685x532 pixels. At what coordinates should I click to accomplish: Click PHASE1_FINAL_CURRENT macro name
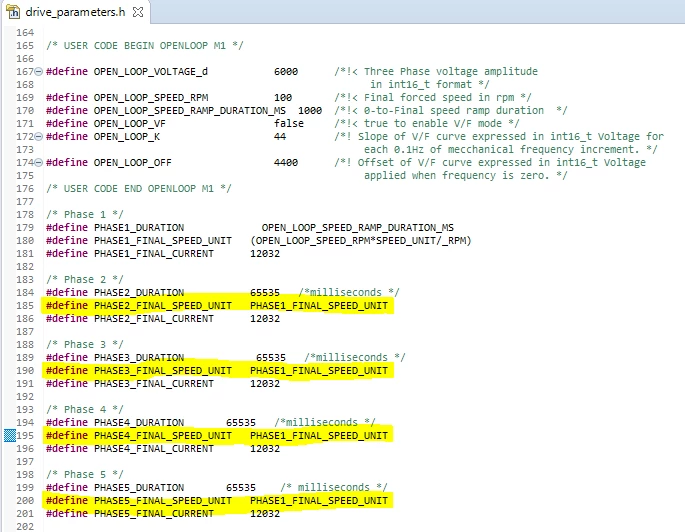pyautogui.click(x=154, y=254)
